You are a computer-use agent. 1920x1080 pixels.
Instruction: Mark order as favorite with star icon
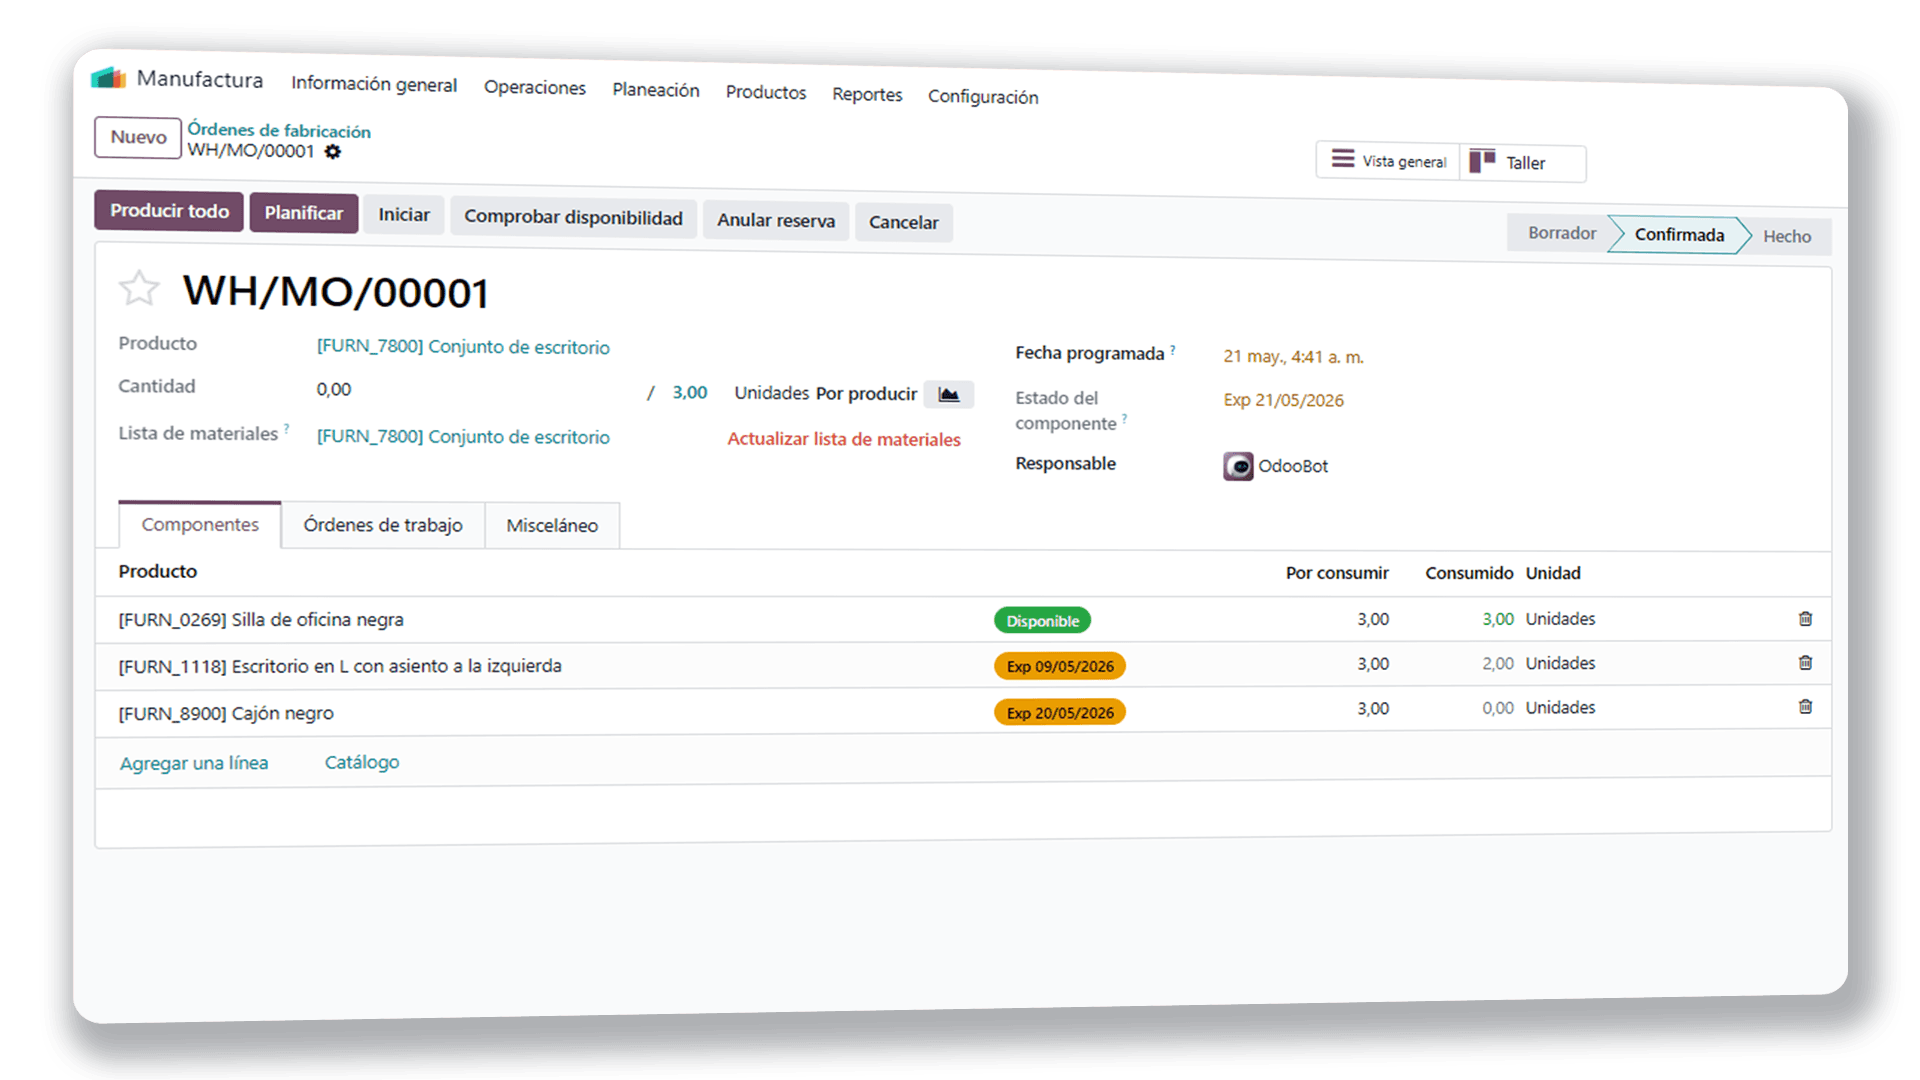click(139, 289)
